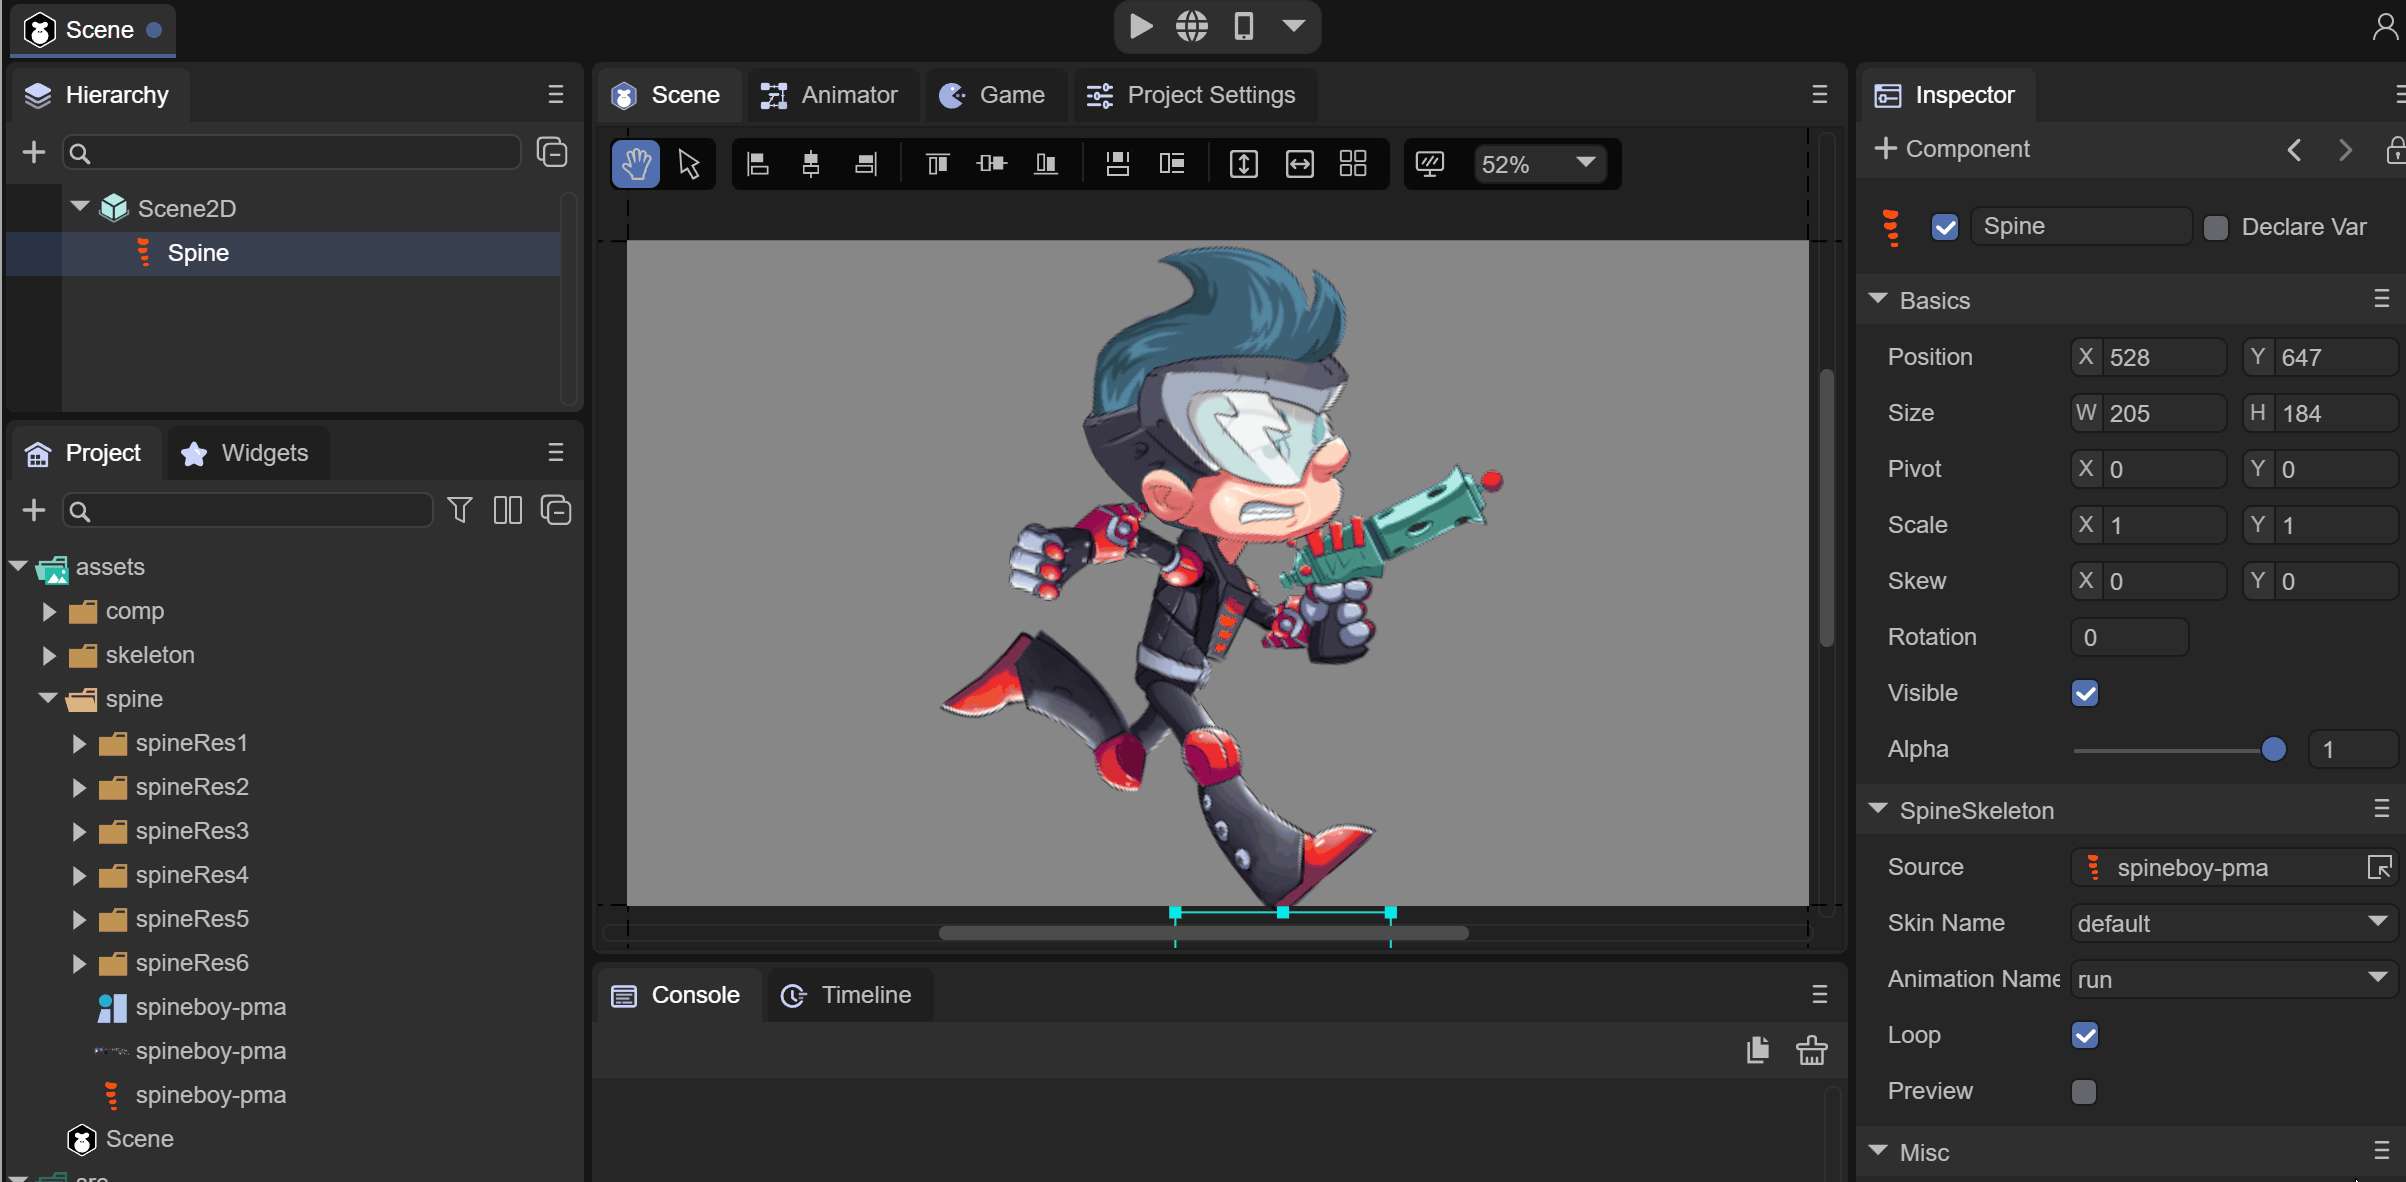Click align left edges icon
Screen dimensions: 2406x1182
(758, 164)
